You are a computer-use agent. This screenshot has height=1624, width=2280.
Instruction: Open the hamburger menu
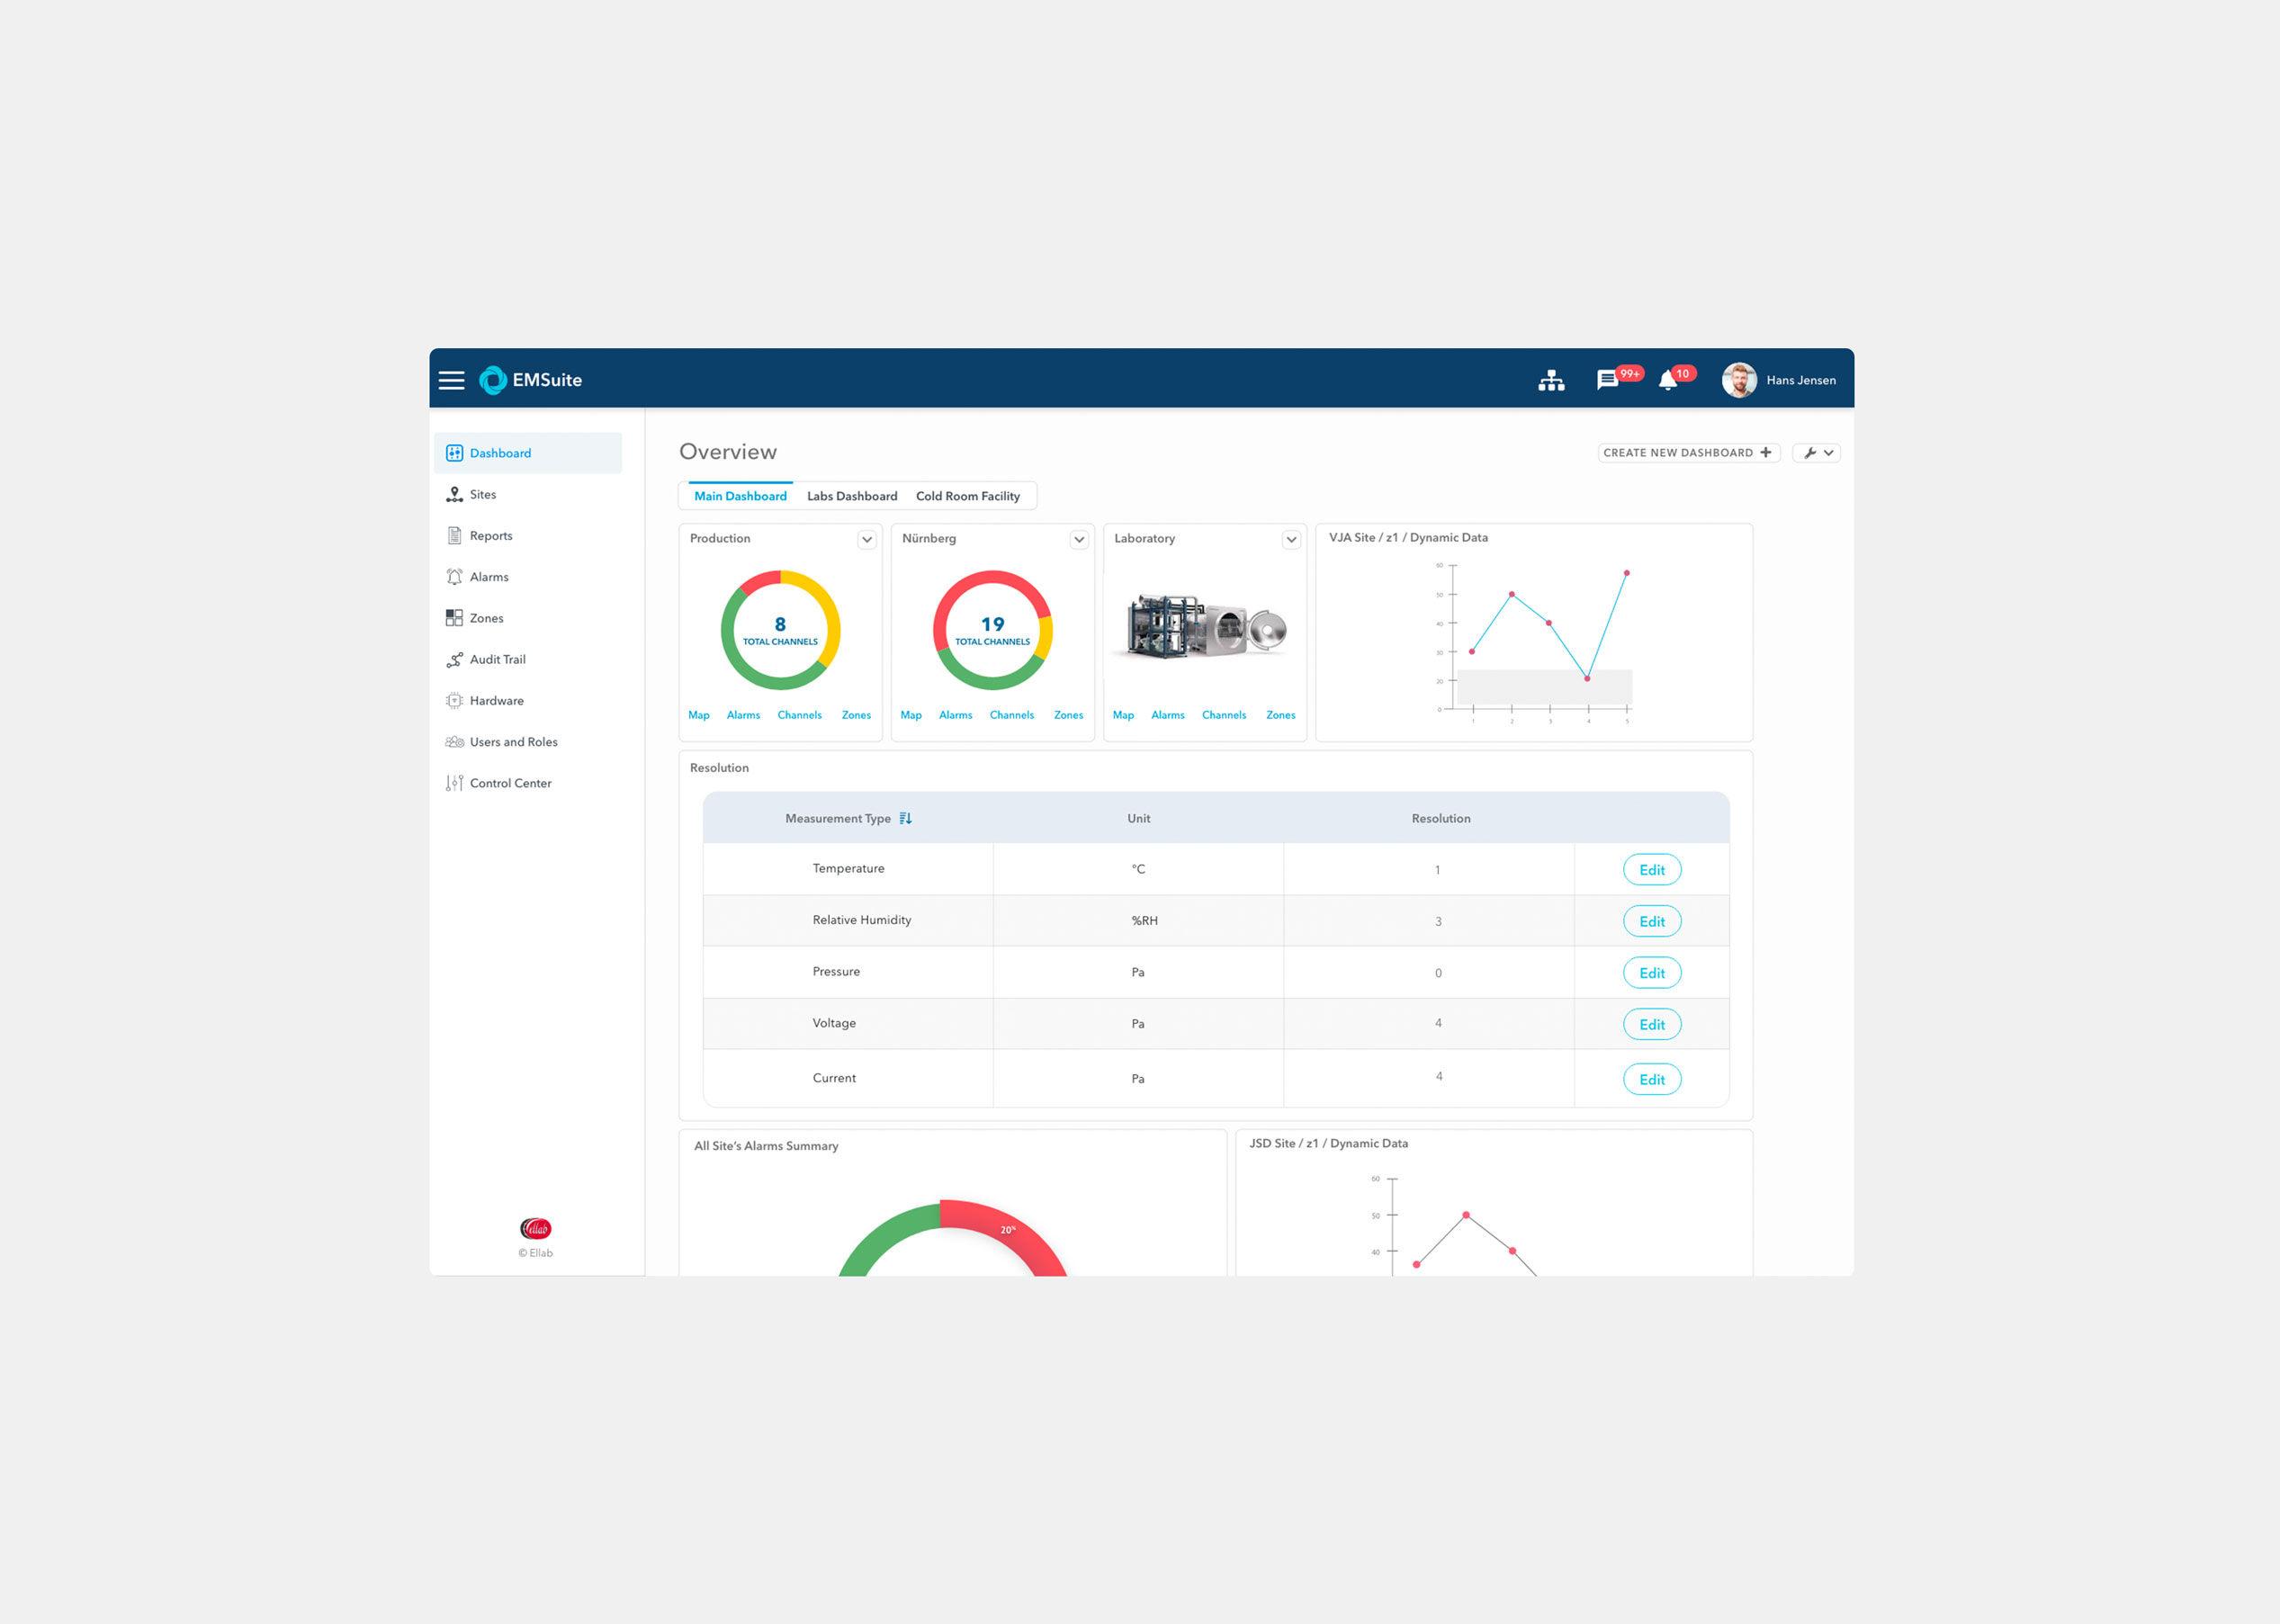pos(451,380)
